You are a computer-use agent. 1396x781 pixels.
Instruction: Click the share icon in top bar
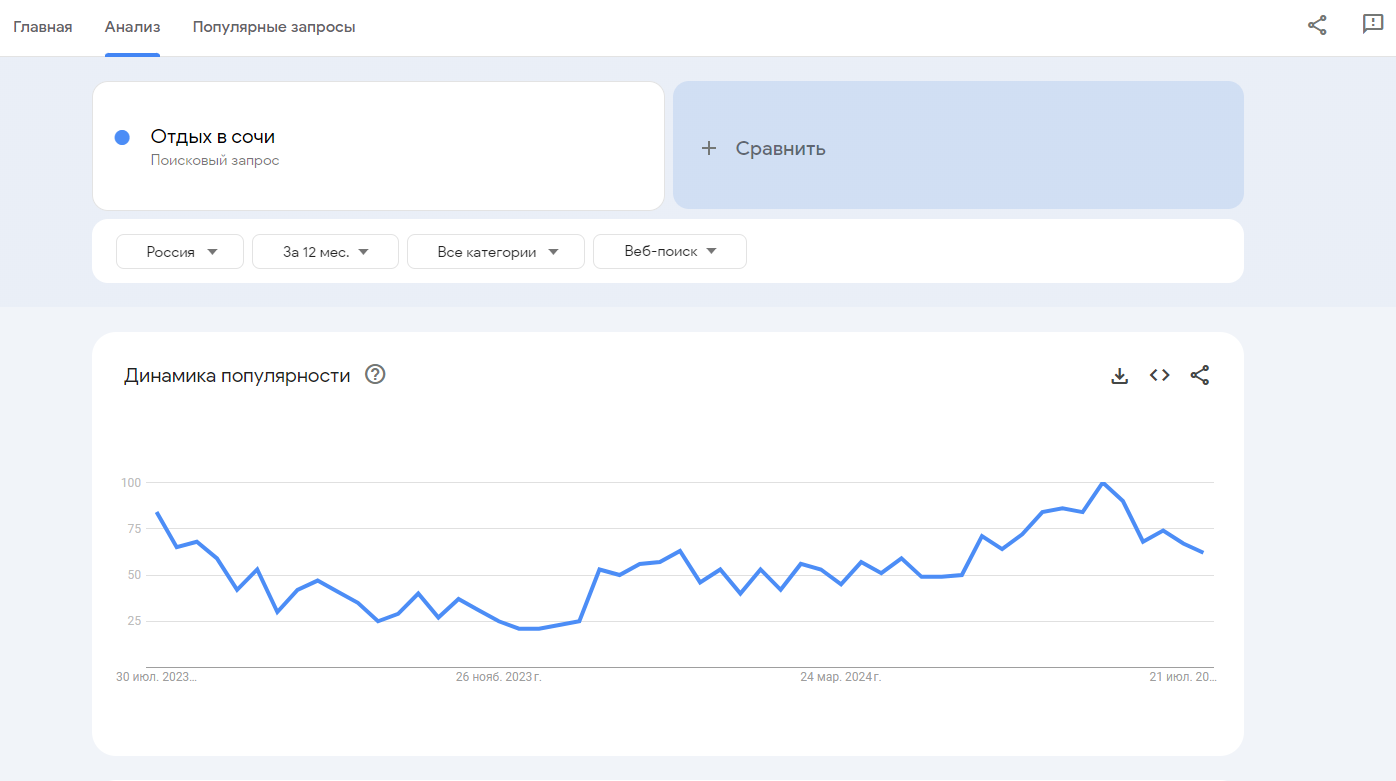coord(1317,26)
